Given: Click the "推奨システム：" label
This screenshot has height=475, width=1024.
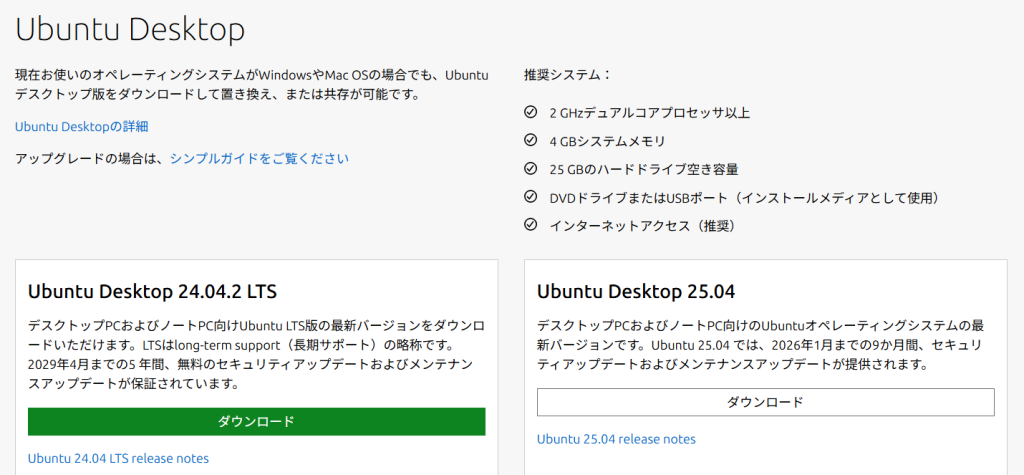Looking at the screenshot, I should pyautogui.click(x=567, y=75).
